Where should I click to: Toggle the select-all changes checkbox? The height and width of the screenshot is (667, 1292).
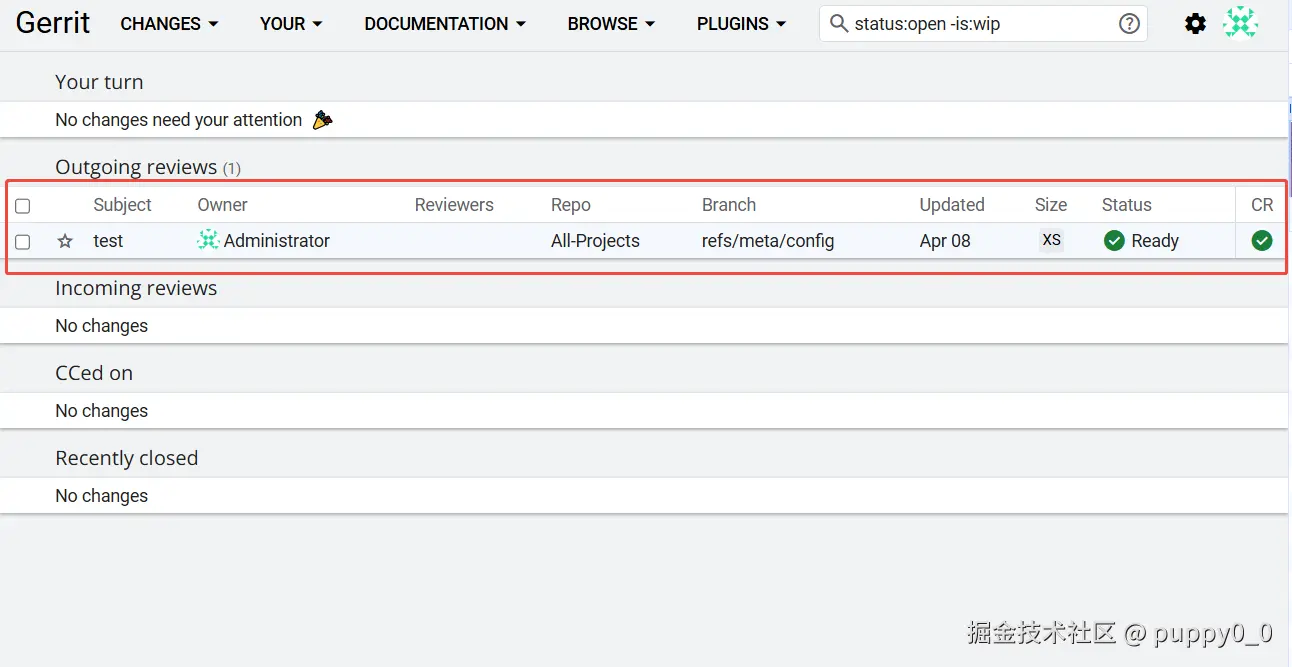pyautogui.click(x=23, y=206)
